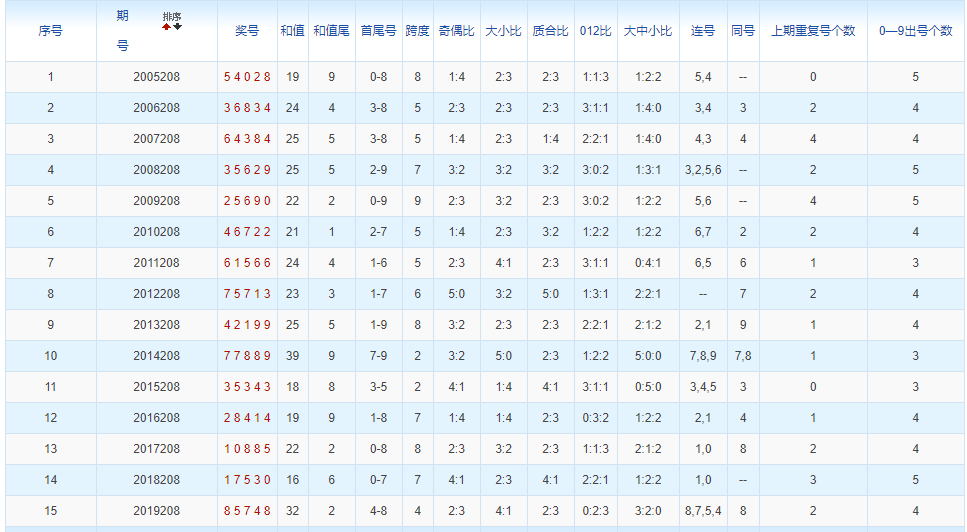This screenshot has height=532, width=967.
Task: Select issue number 2008208
Action: click(x=157, y=170)
